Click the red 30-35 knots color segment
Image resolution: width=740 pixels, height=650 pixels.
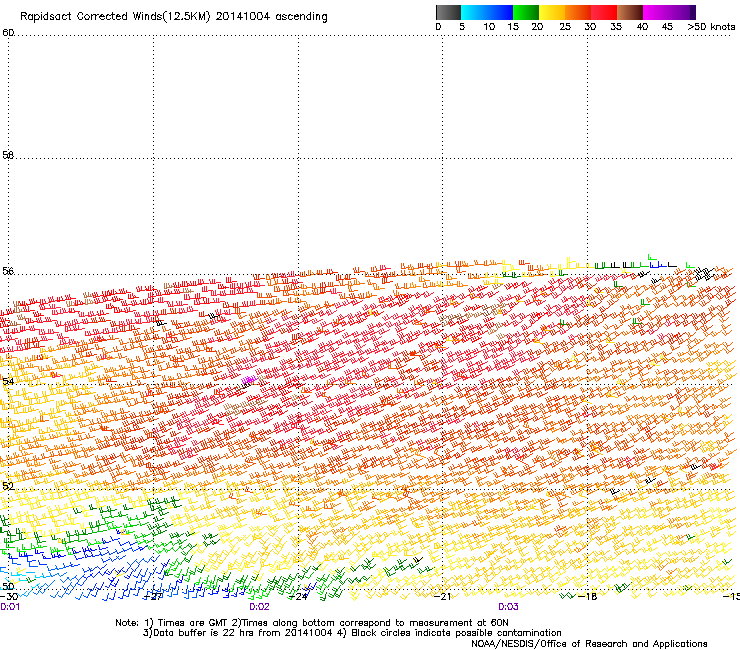point(604,12)
